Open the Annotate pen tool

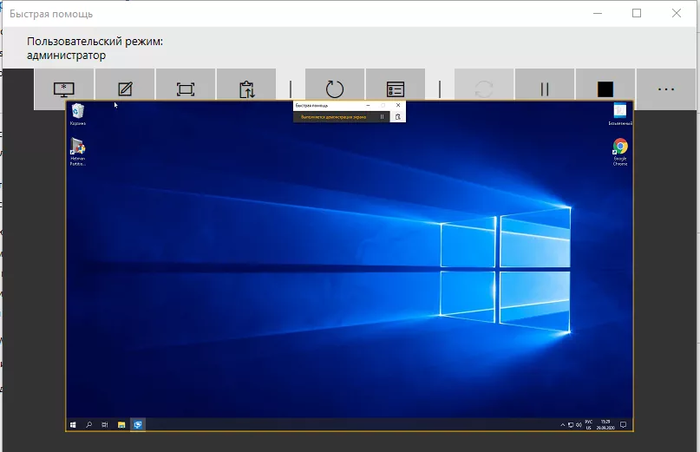tap(124, 89)
